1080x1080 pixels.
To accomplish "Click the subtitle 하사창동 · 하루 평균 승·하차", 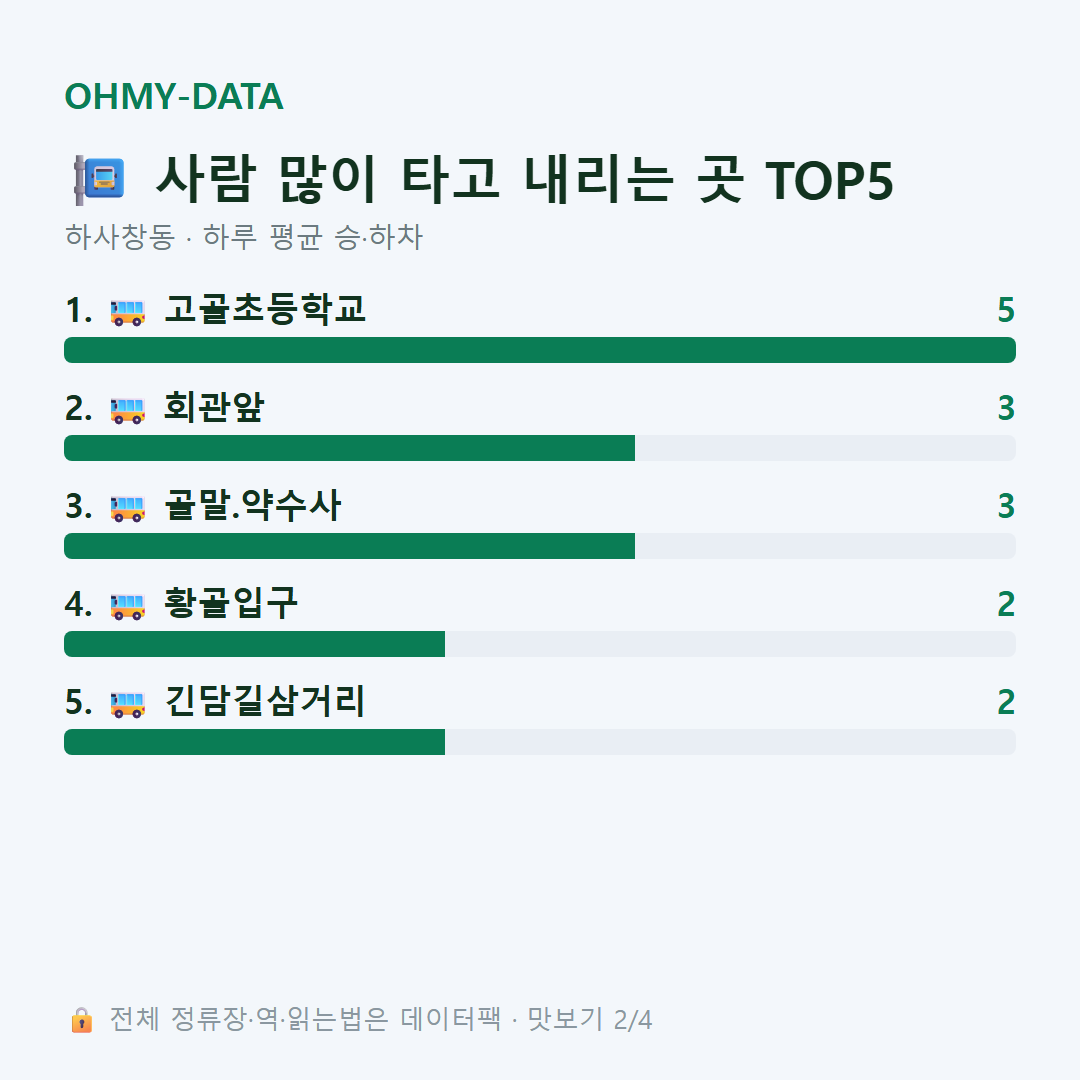I will click(x=244, y=237).
